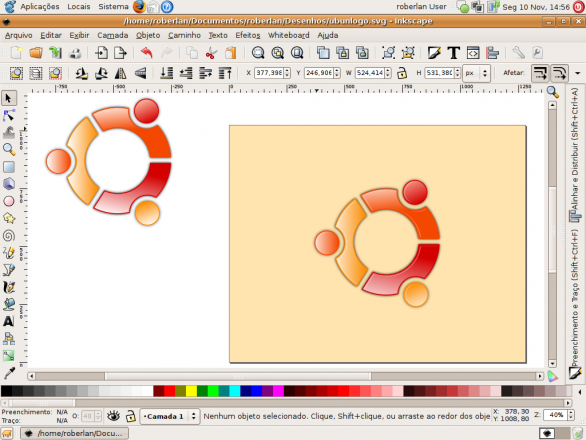Select the Star polygon tool
The image size is (586, 440).
(9, 218)
